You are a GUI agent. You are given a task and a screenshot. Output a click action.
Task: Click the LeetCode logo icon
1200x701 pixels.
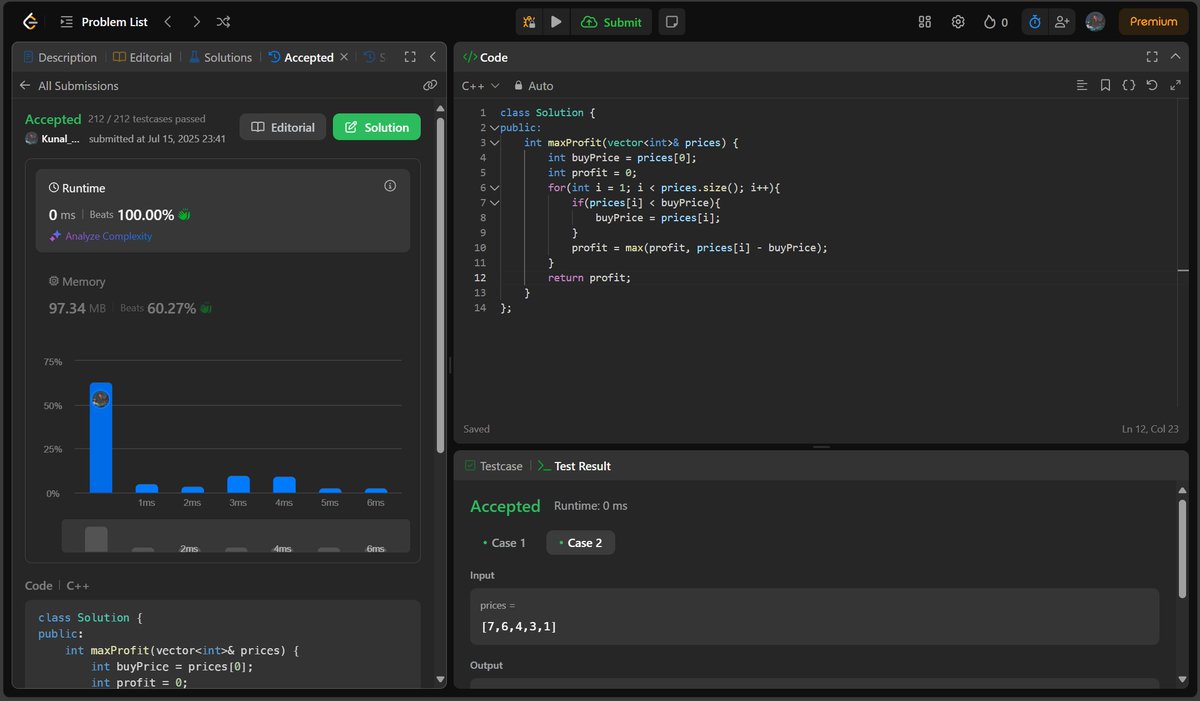click(30, 21)
